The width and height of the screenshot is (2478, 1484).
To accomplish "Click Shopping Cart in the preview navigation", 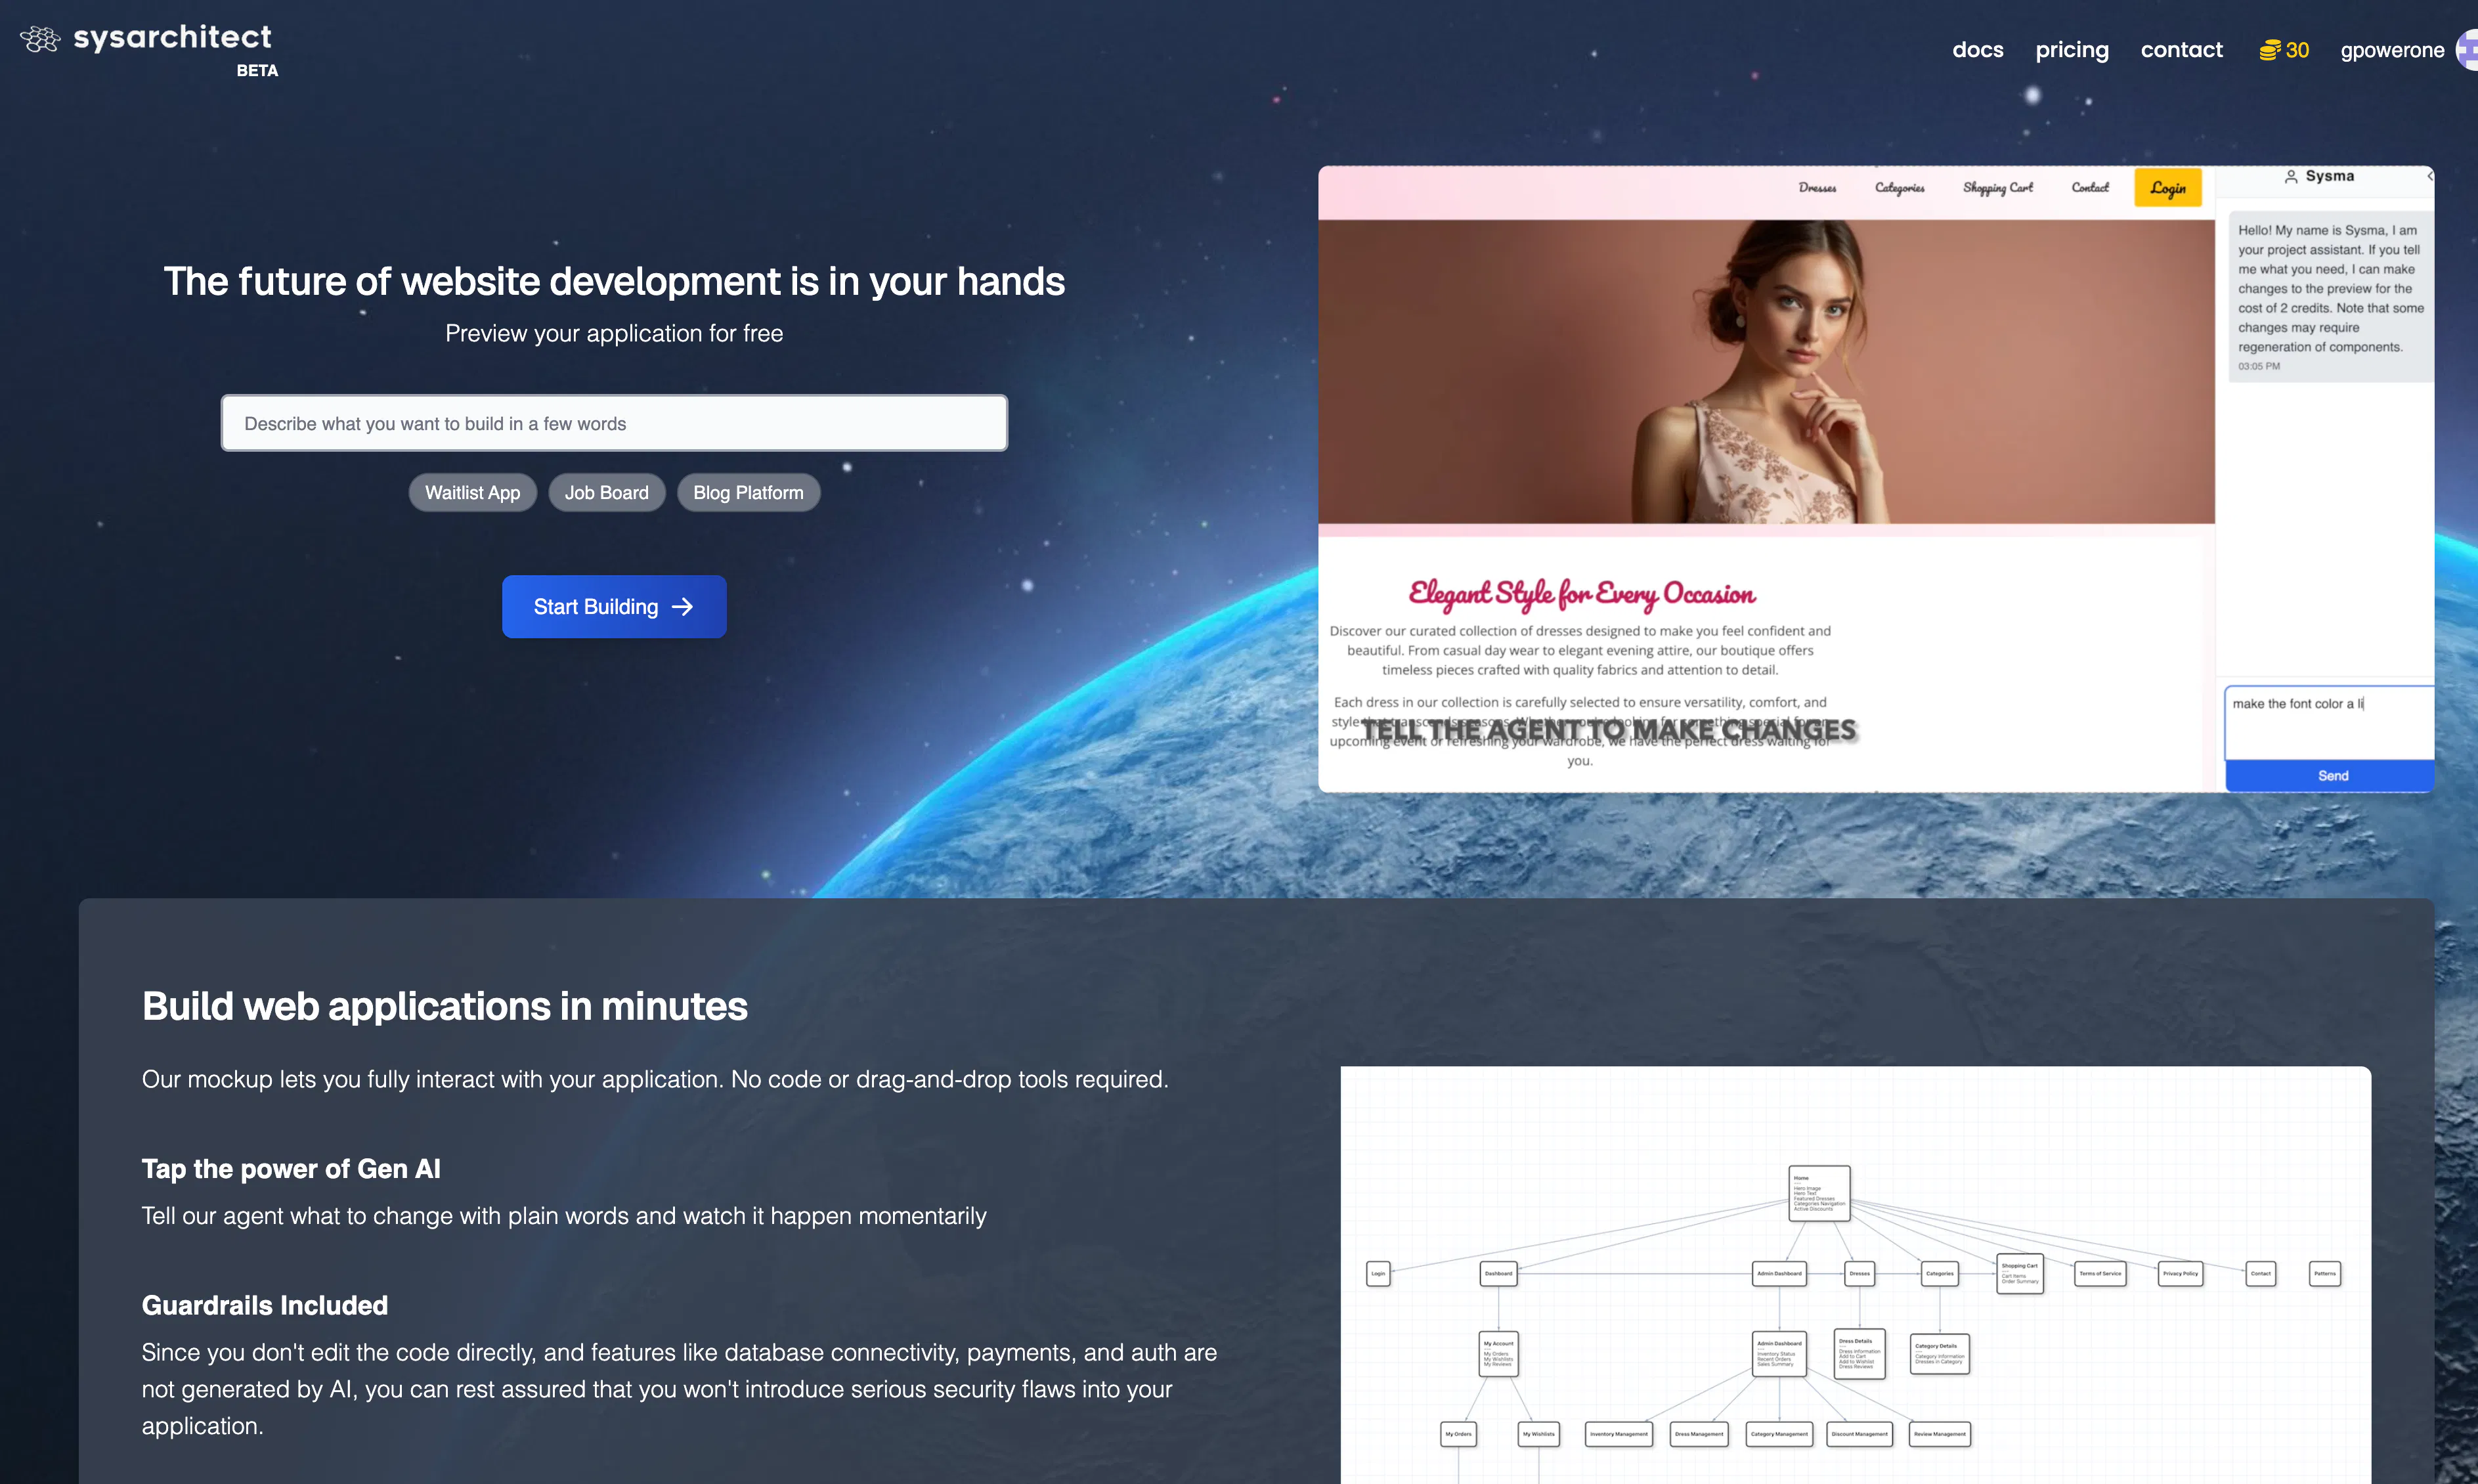I will [1997, 188].
